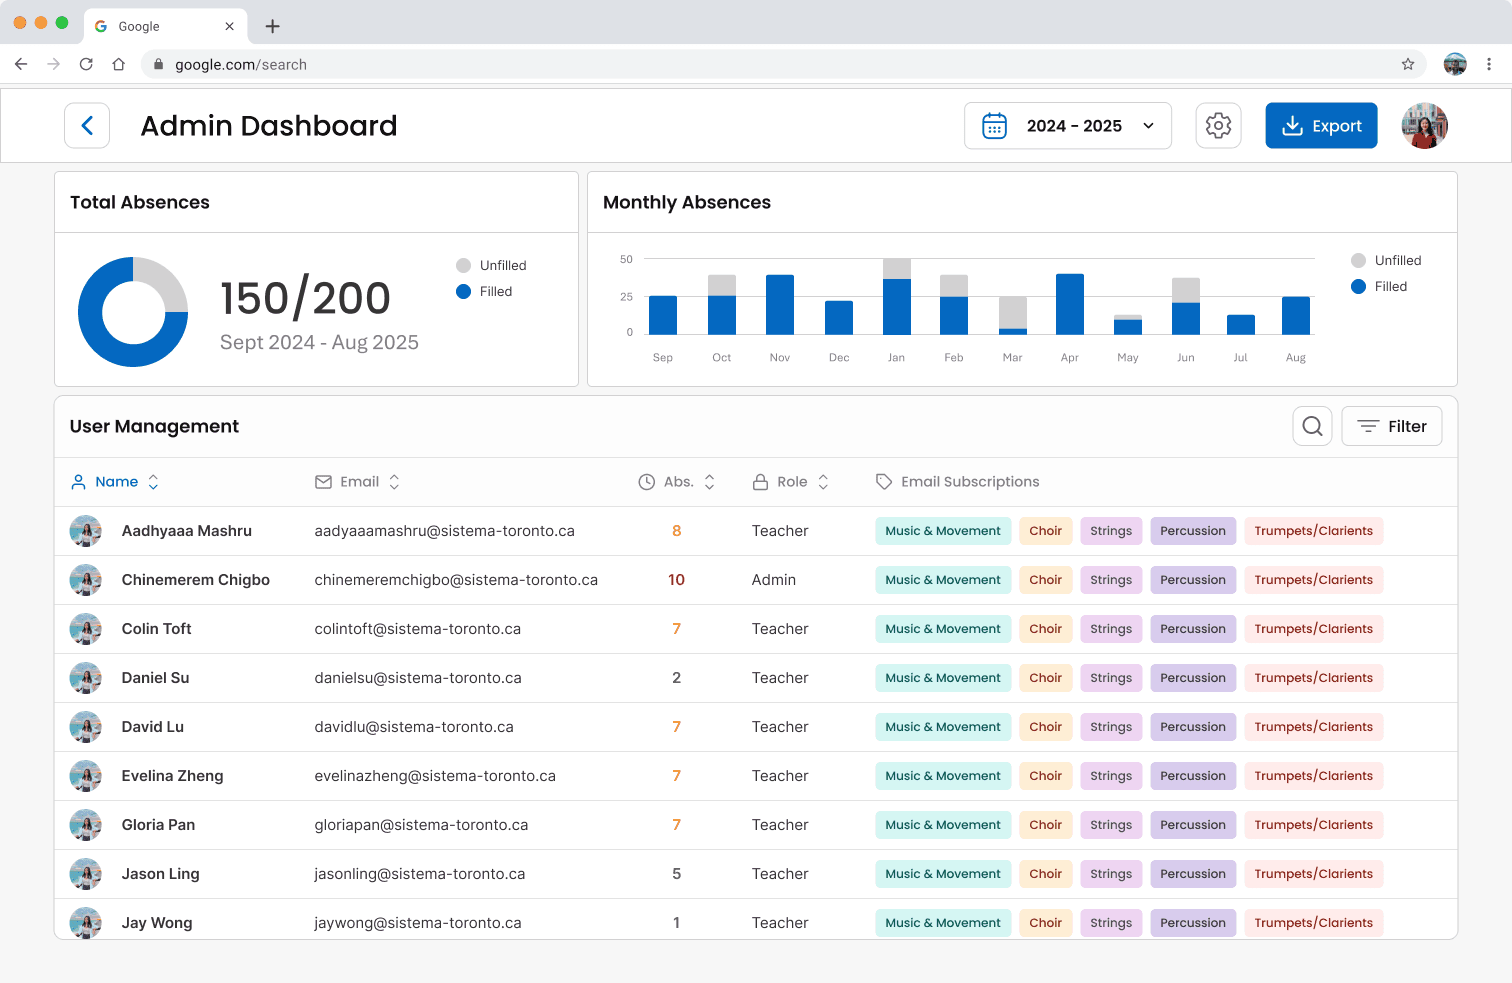Open the Filter button in User Management
Viewport: 1512px width, 983px height.
click(x=1392, y=426)
